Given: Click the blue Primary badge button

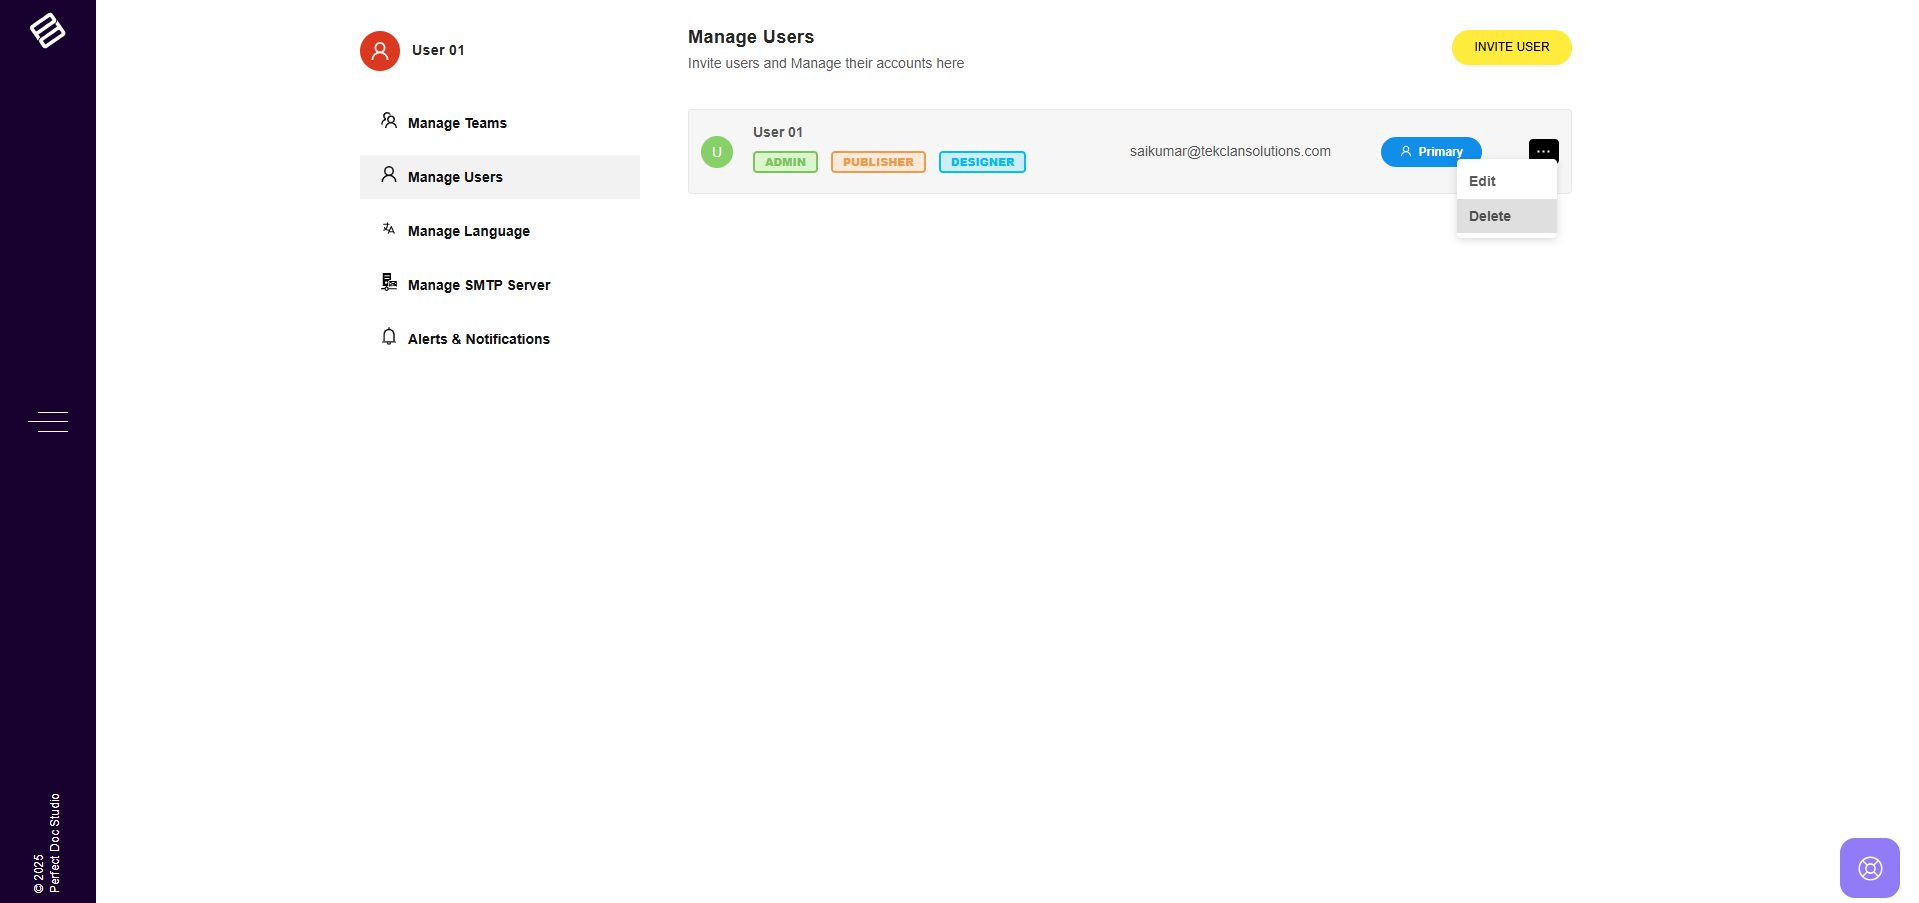Looking at the screenshot, I should [1430, 152].
